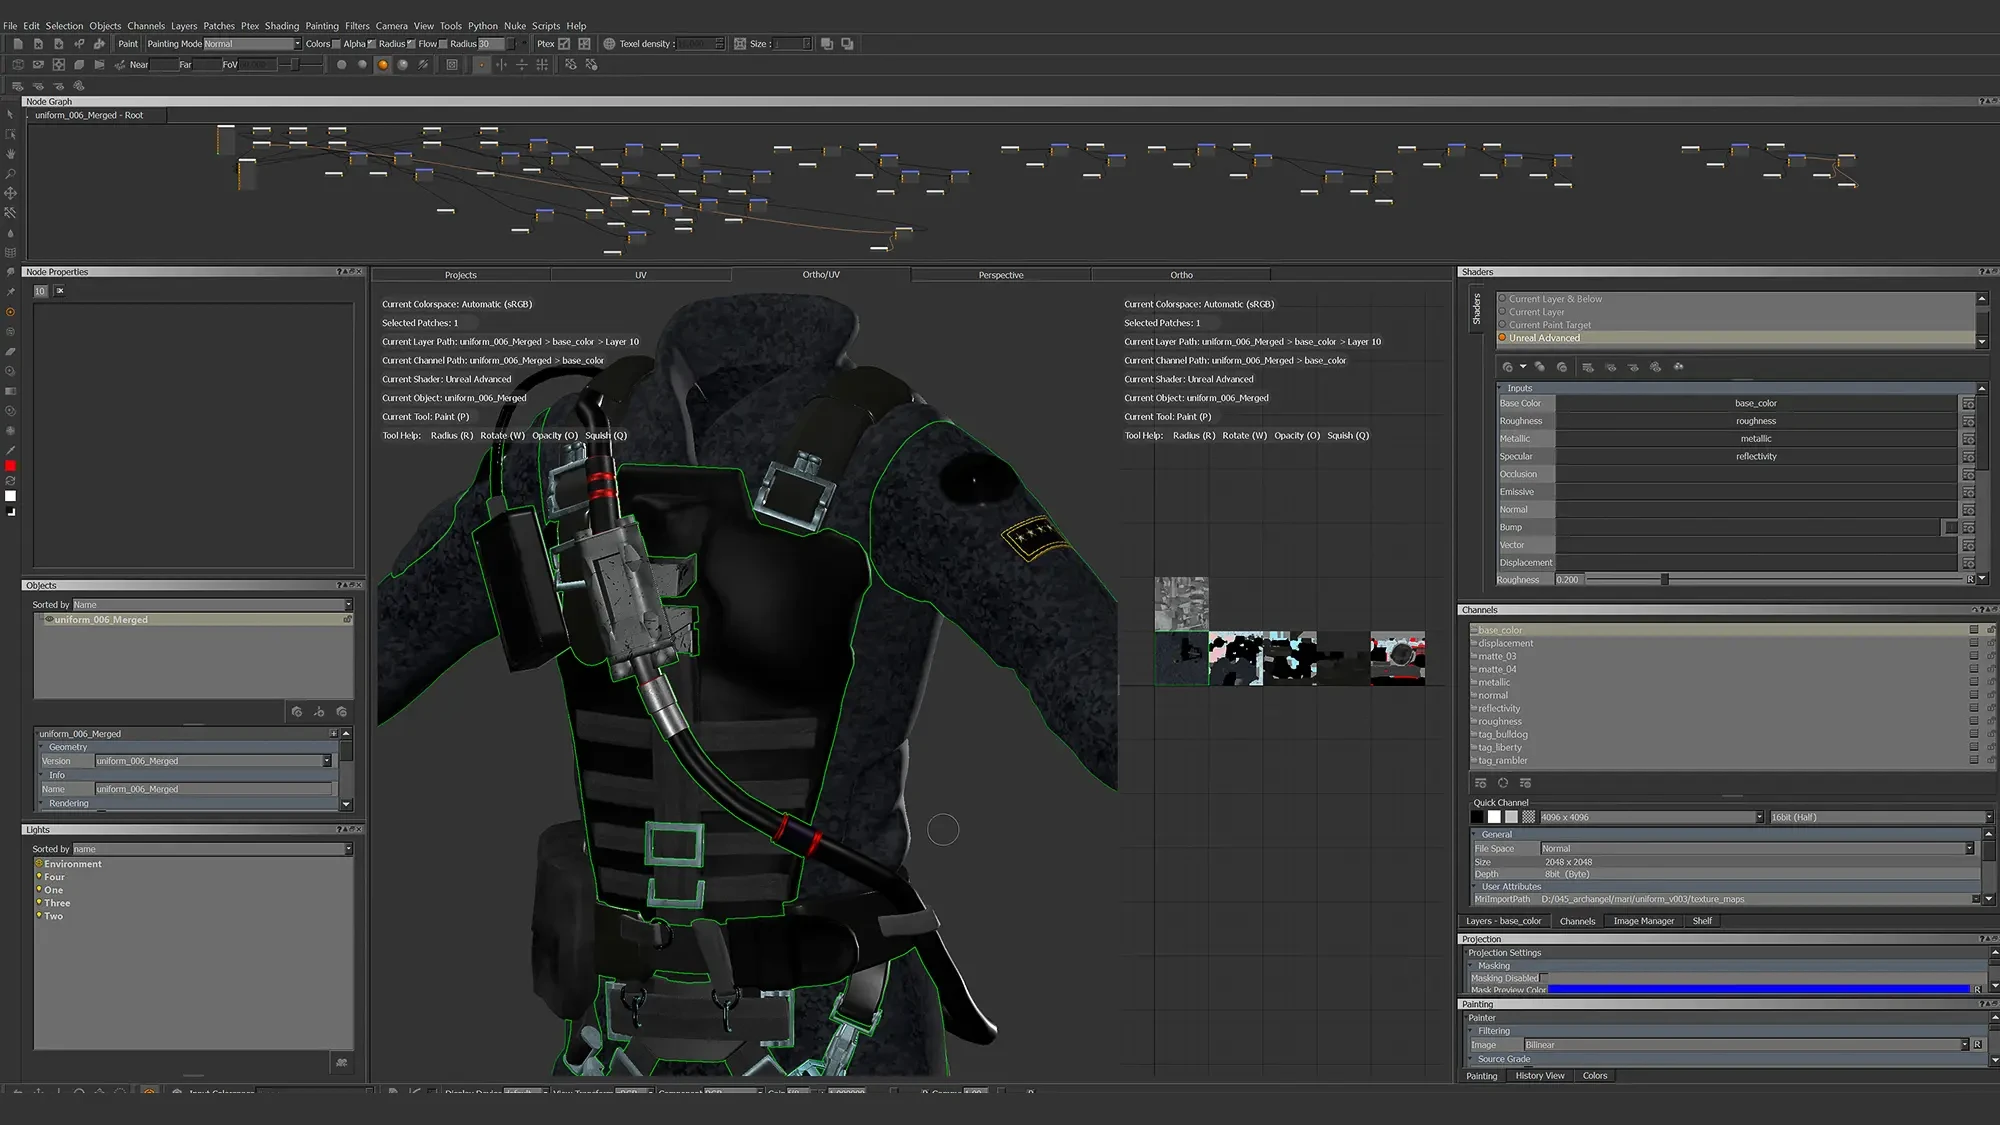
Task: Click the blue Mask Preview Color bar
Action: (1759, 990)
